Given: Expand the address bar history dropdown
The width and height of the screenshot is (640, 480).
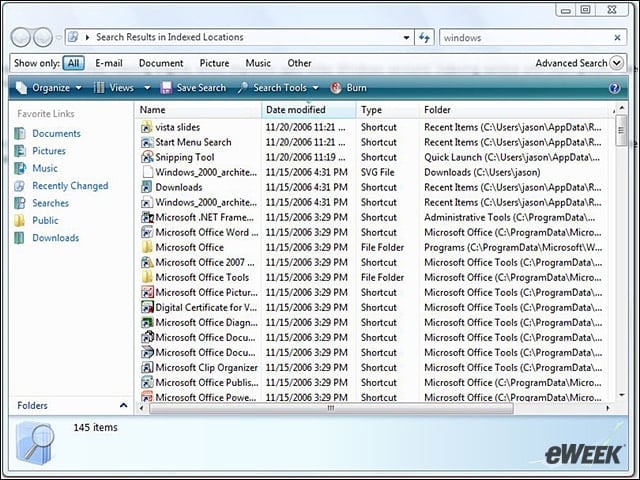Looking at the screenshot, I should coord(406,38).
